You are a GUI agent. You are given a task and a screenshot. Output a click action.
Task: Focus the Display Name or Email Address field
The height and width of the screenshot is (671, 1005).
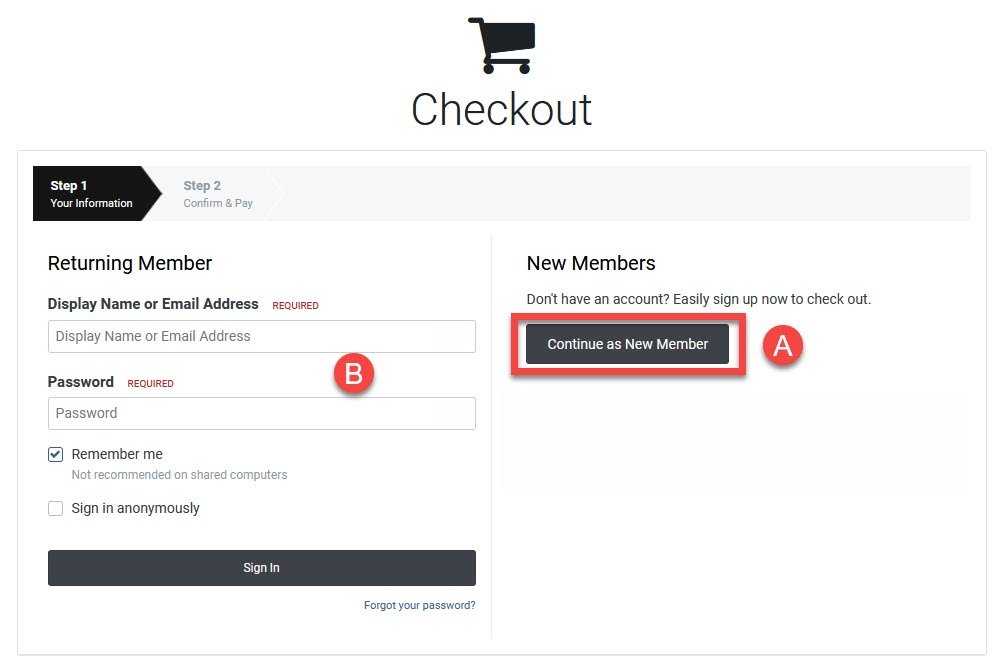[x=261, y=337]
